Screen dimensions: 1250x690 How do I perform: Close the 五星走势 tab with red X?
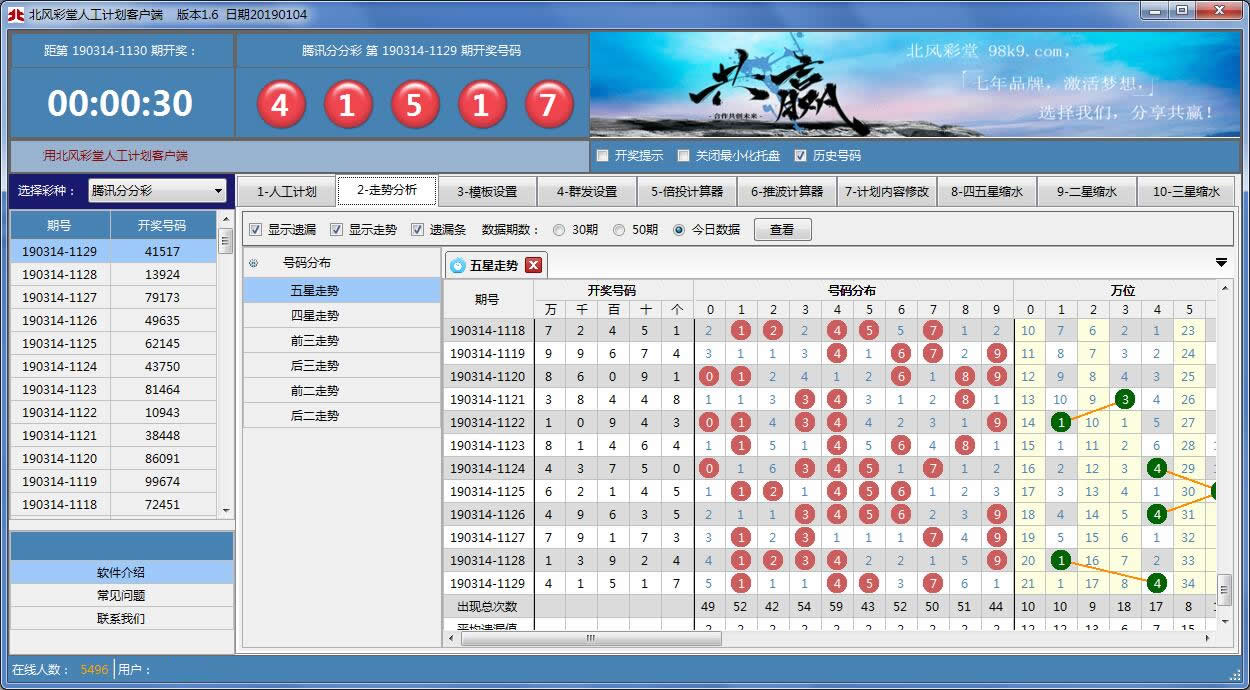(533, 265)
